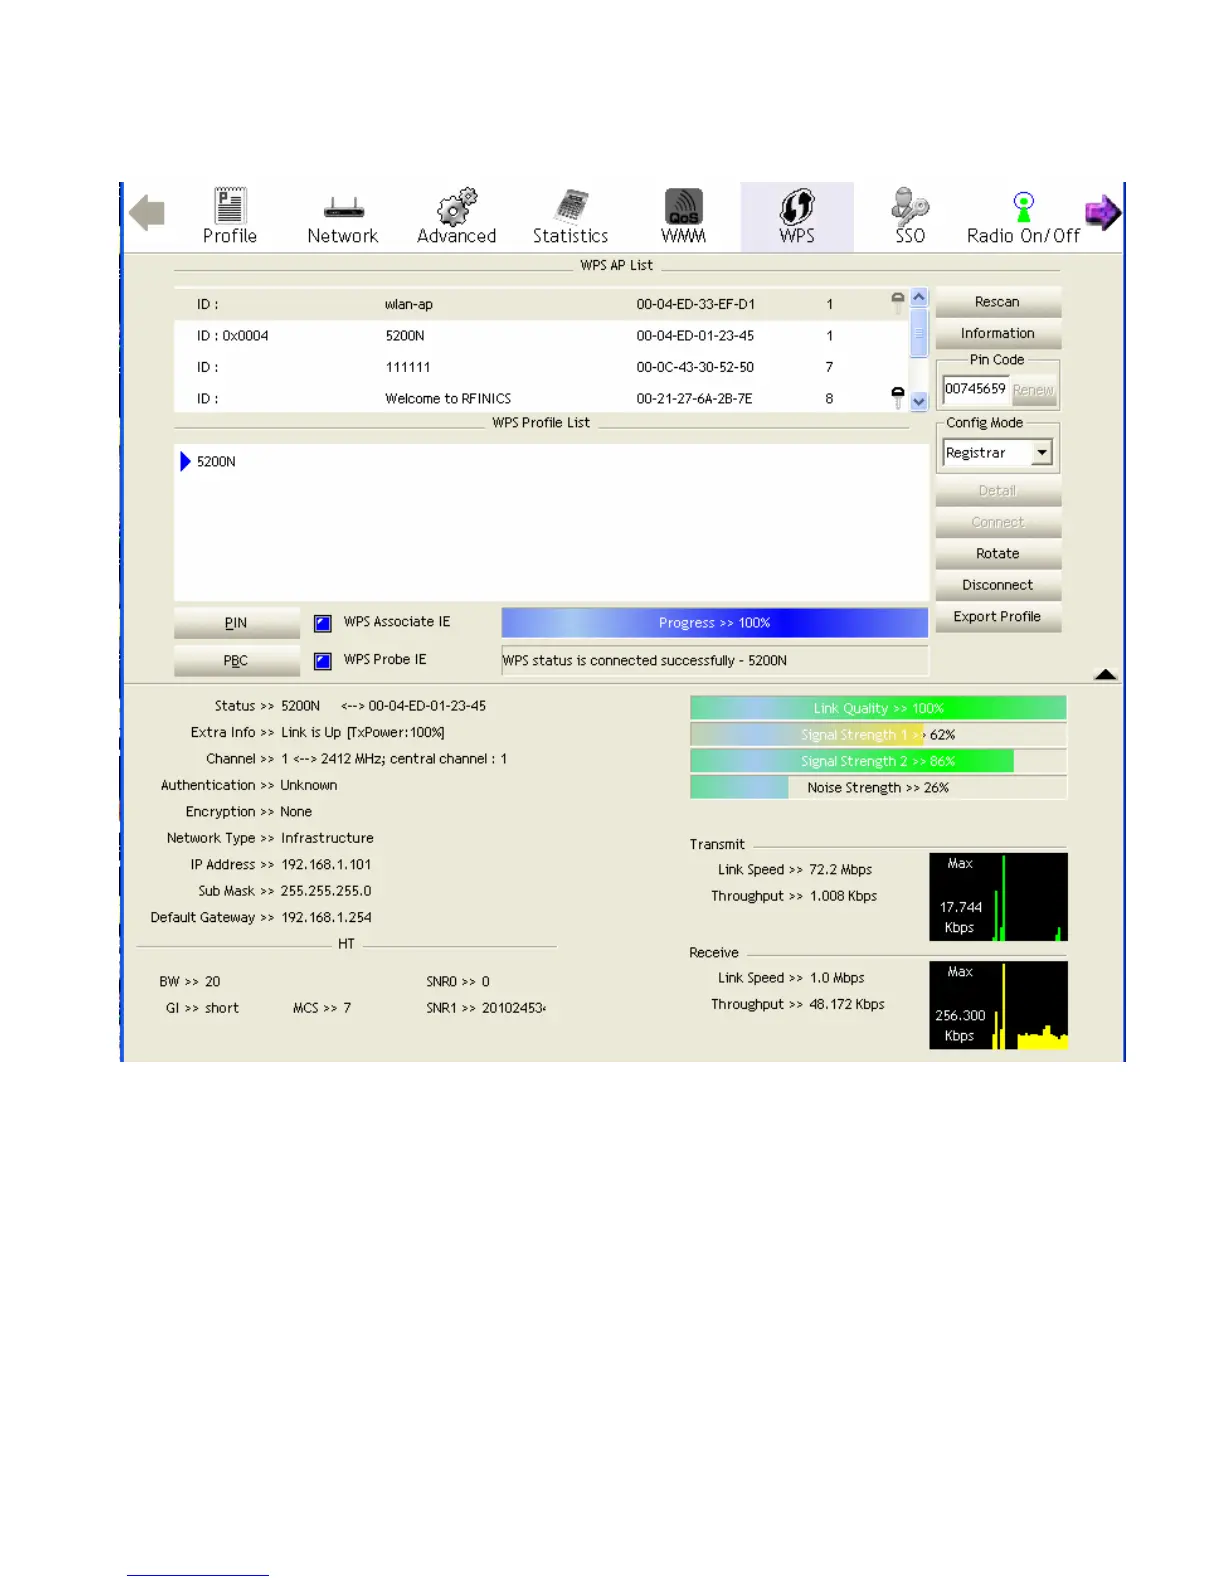Open the SSO key icon
Viewport: 1224px width, 1584px height.
pos(910,206)
